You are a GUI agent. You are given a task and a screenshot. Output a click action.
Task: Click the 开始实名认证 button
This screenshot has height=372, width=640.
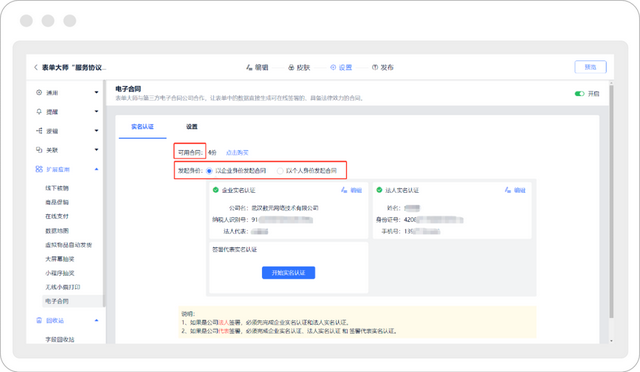[x=289, y=273]
